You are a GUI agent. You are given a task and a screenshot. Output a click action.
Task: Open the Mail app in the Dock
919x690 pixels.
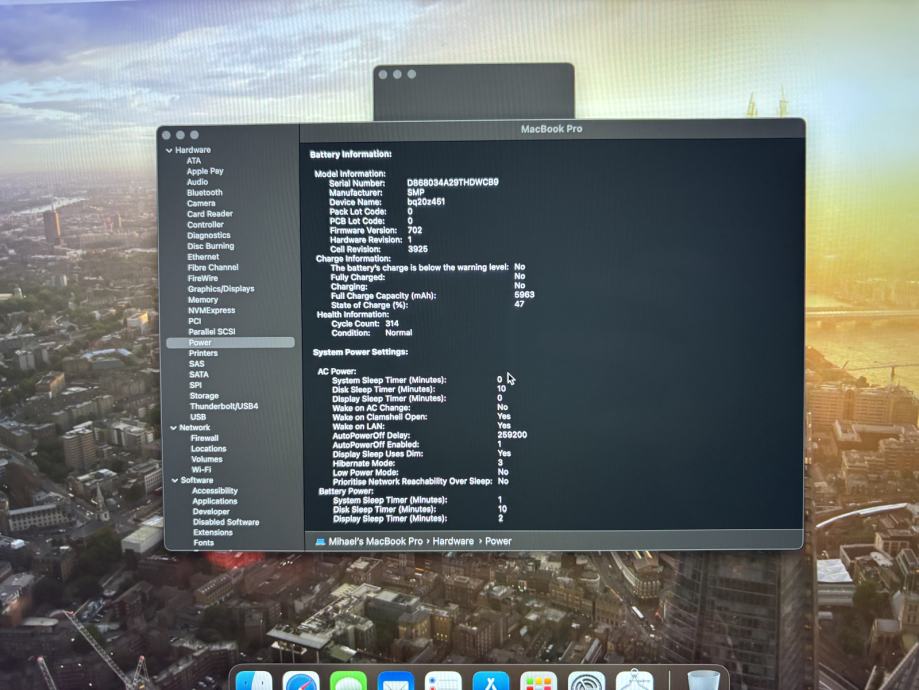(x=396, y=682)
